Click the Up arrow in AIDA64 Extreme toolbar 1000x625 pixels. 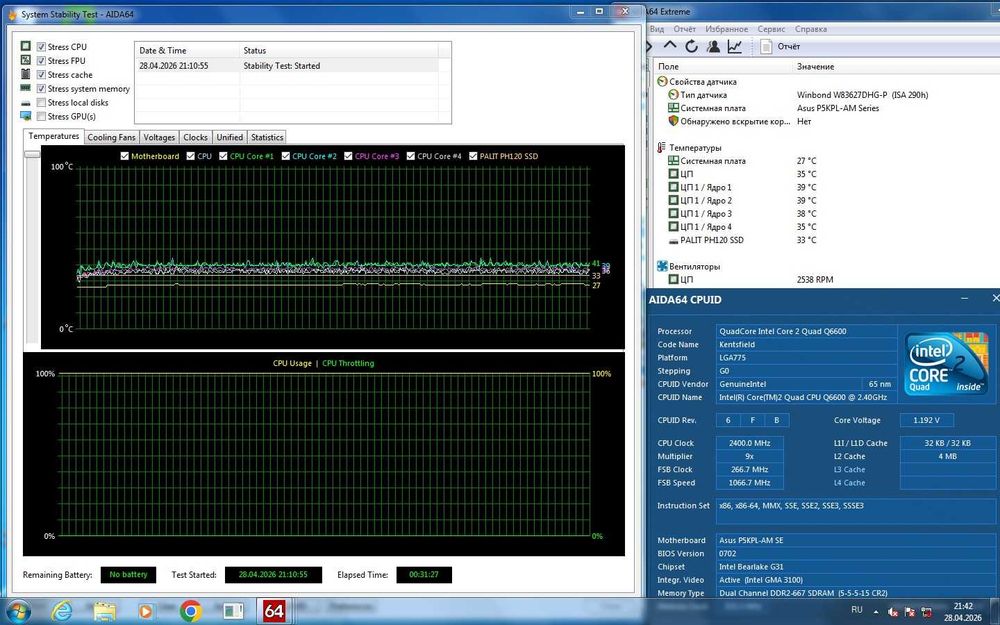(670, 46)
